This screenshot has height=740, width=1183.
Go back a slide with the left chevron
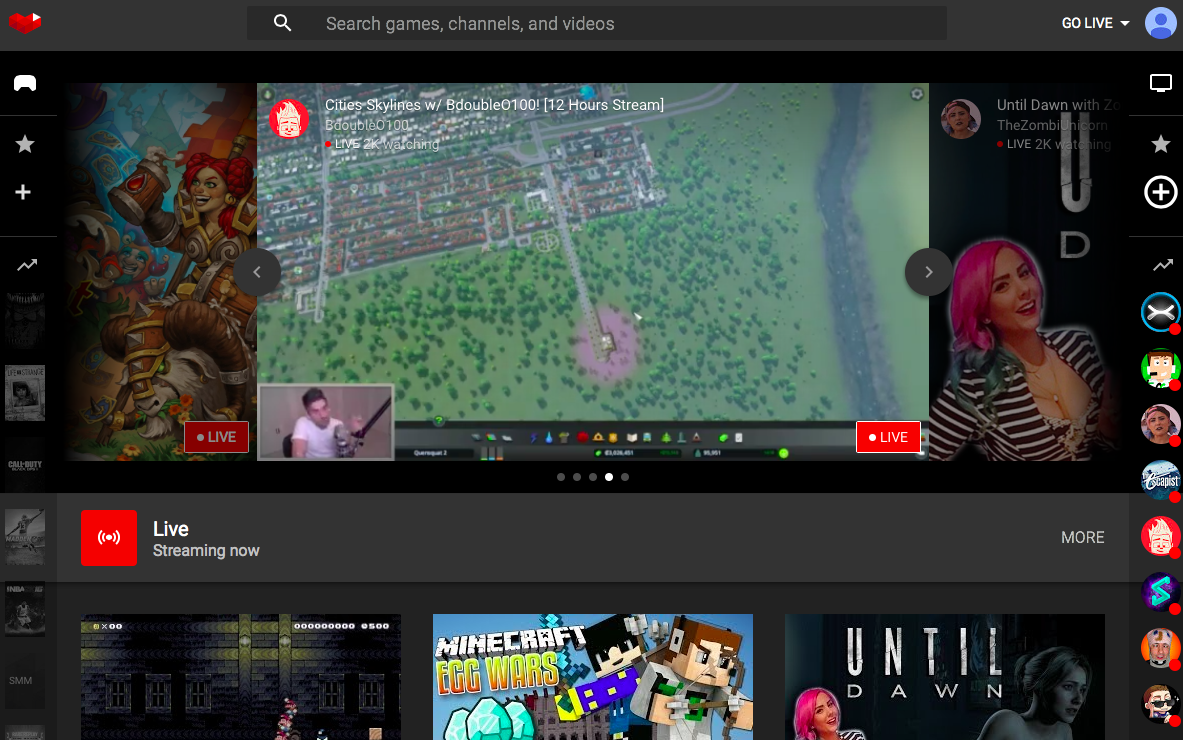[257, 272]
